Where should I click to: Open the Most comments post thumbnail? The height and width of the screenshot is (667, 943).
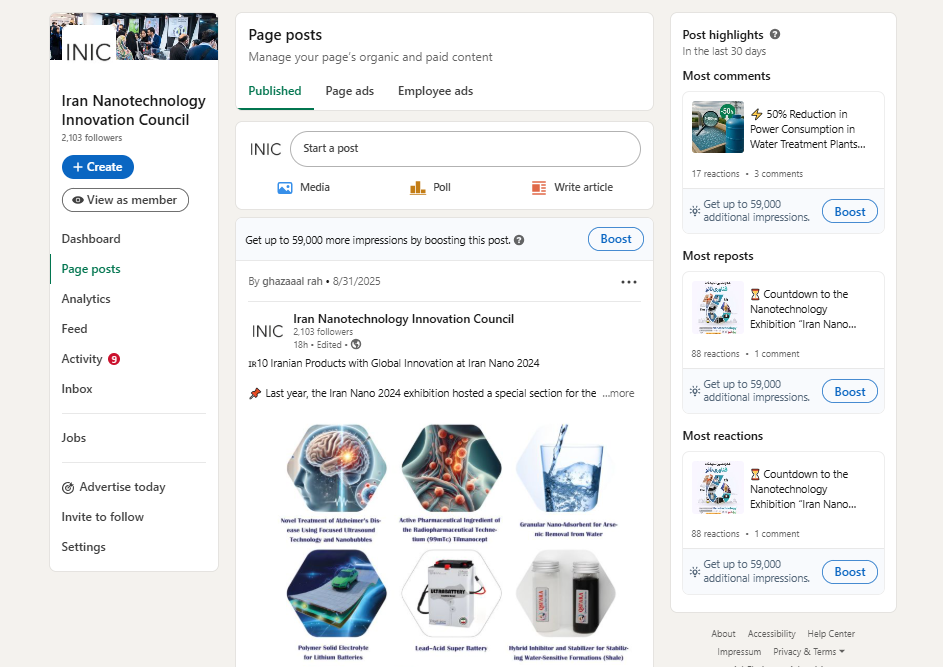coord(717,127)
